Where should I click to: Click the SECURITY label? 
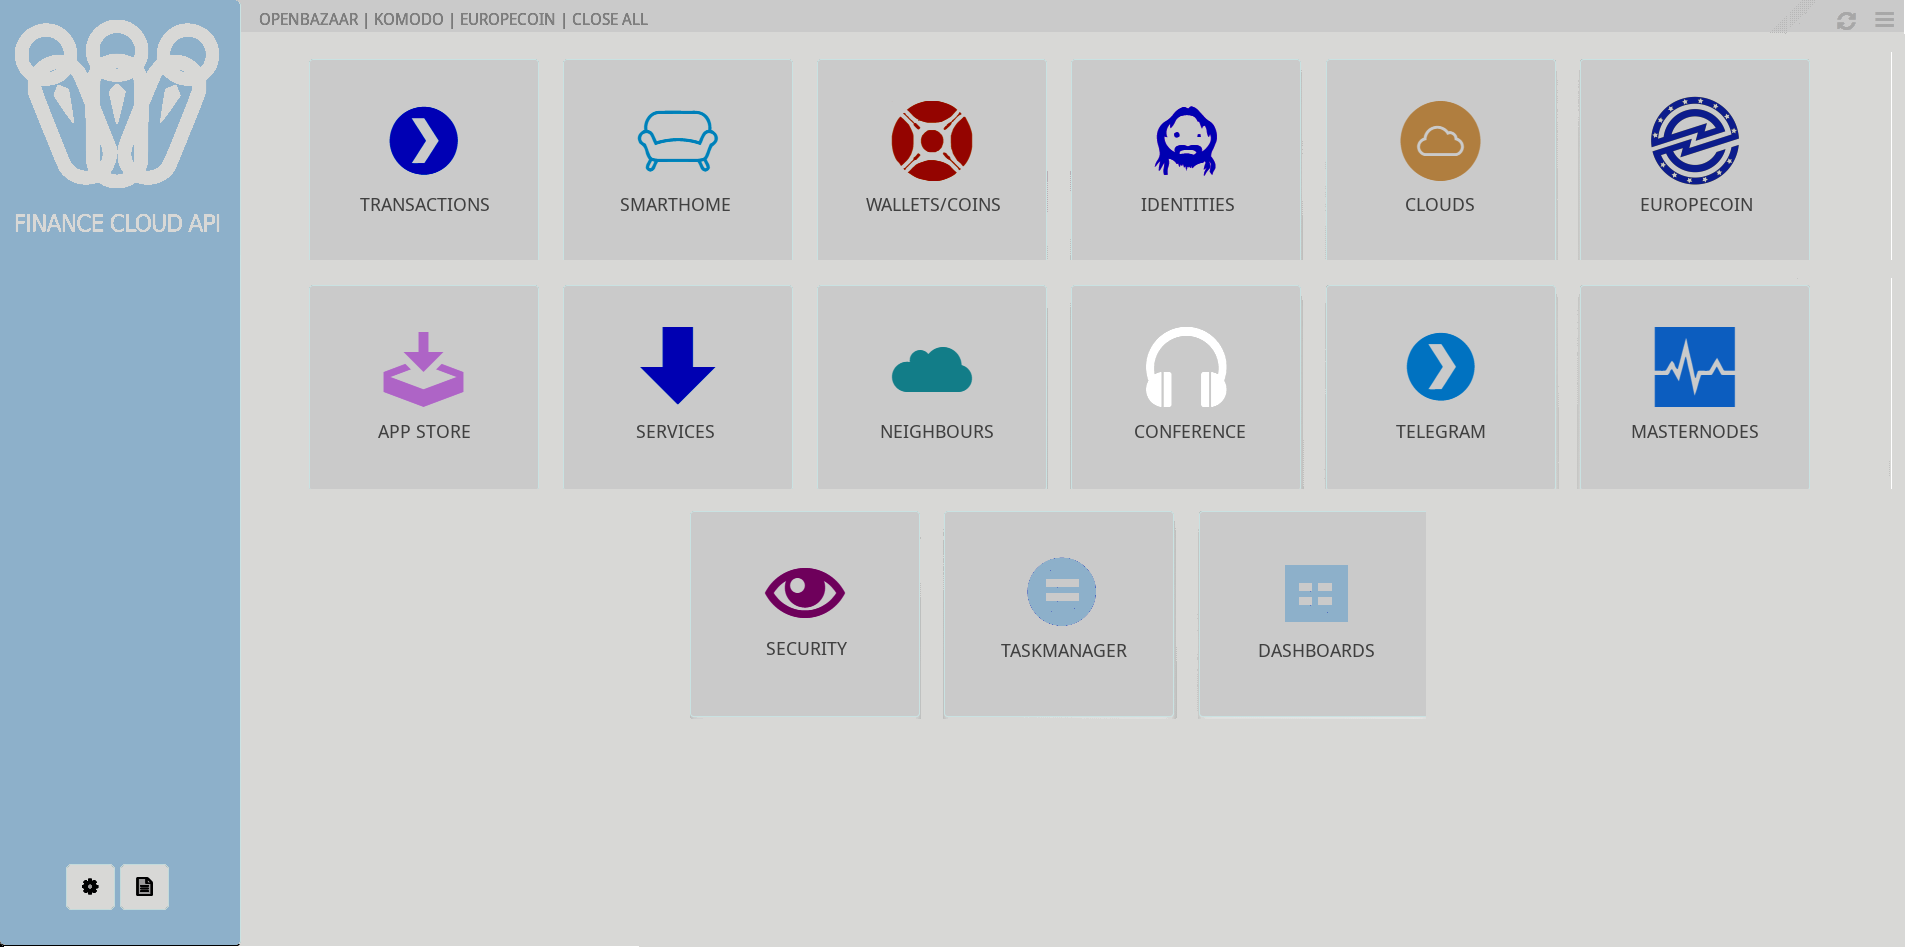pos(806,649)
